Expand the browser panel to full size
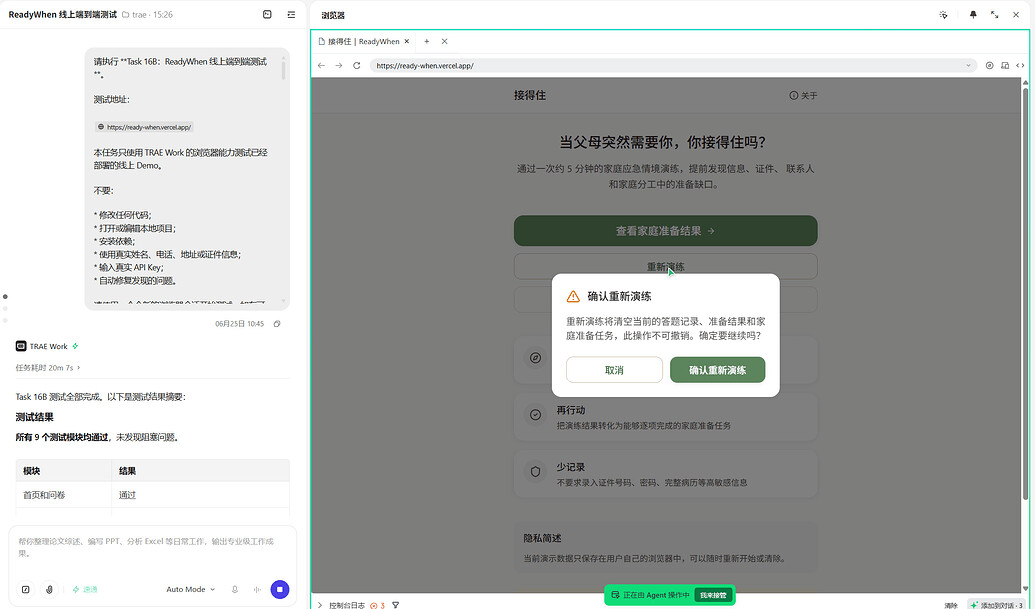Screen dimensions: 1035x609 pyautogui.click(x=995, y=15)
